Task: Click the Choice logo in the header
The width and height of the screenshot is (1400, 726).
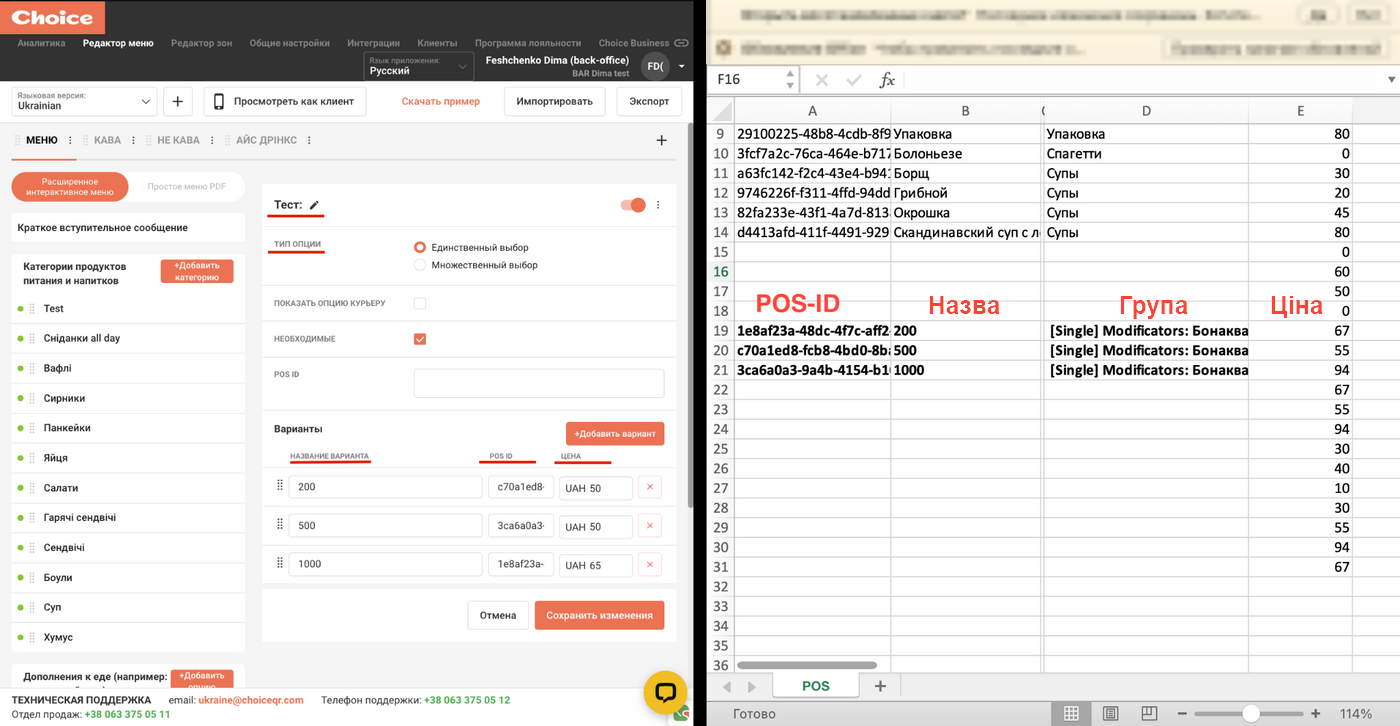Action: point(52,17)
